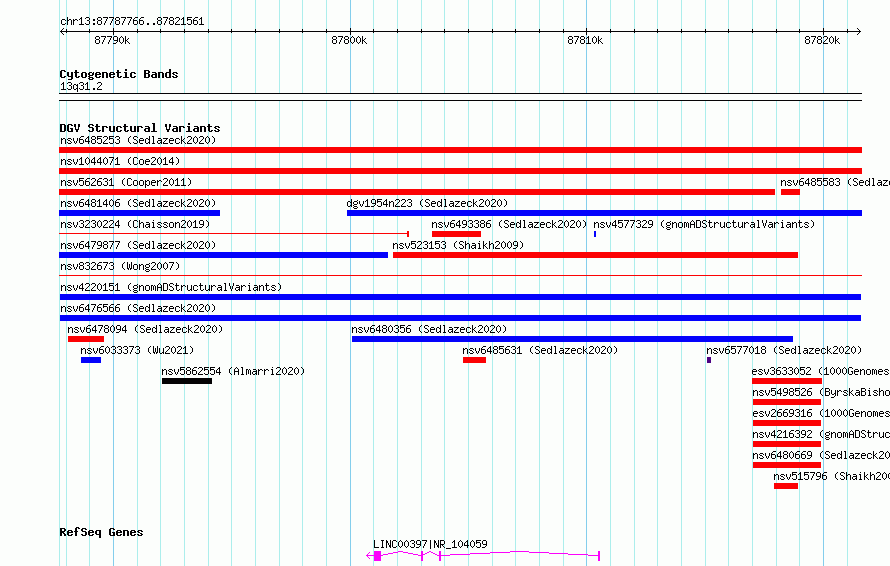Screen dimensions: 890x566
Task: Select the nsv4220151 gnomADStructuralVariants label
Action: [x=171, y=287]
